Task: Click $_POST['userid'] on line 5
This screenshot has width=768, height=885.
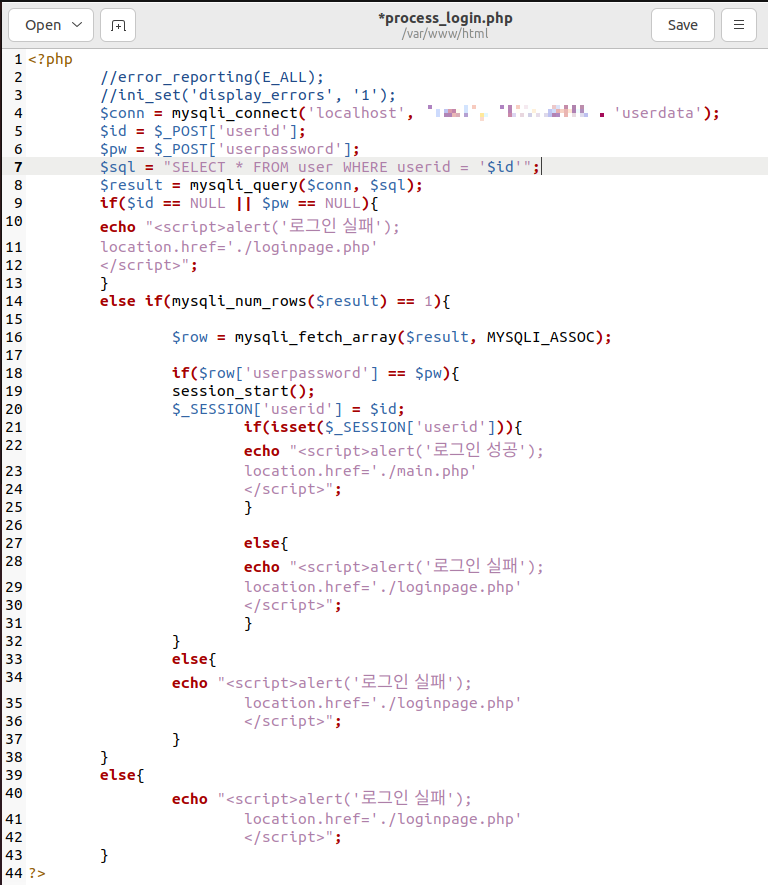Action: click(226, 131)
